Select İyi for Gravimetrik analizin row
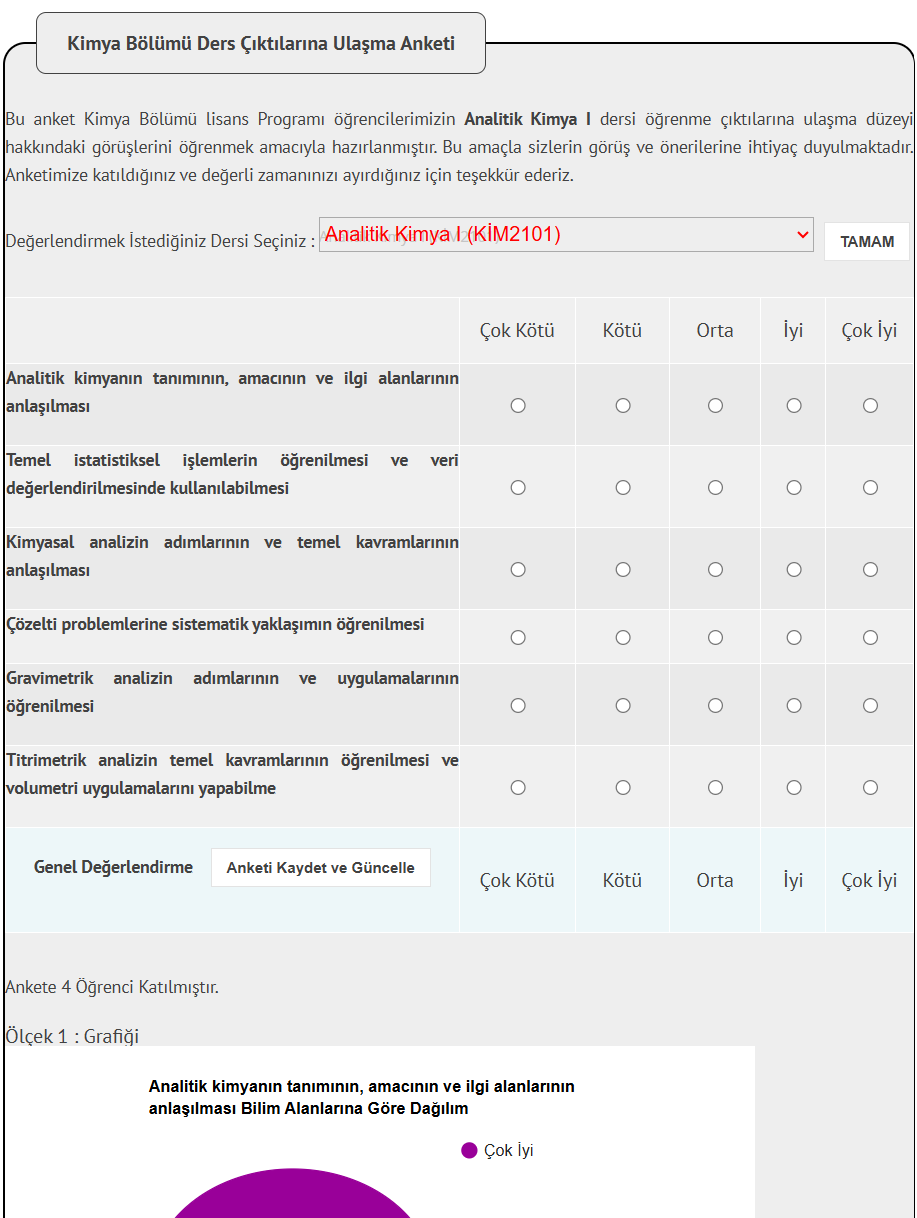 tap(794, 706)
